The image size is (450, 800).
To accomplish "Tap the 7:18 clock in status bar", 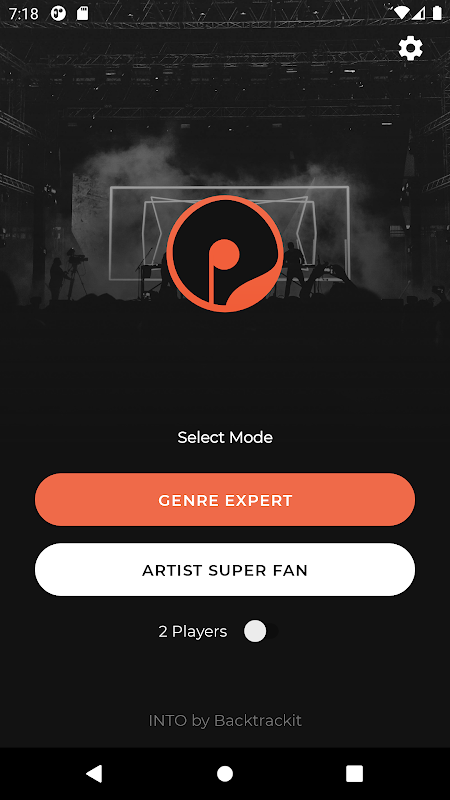I will click(x=23, y=14).
